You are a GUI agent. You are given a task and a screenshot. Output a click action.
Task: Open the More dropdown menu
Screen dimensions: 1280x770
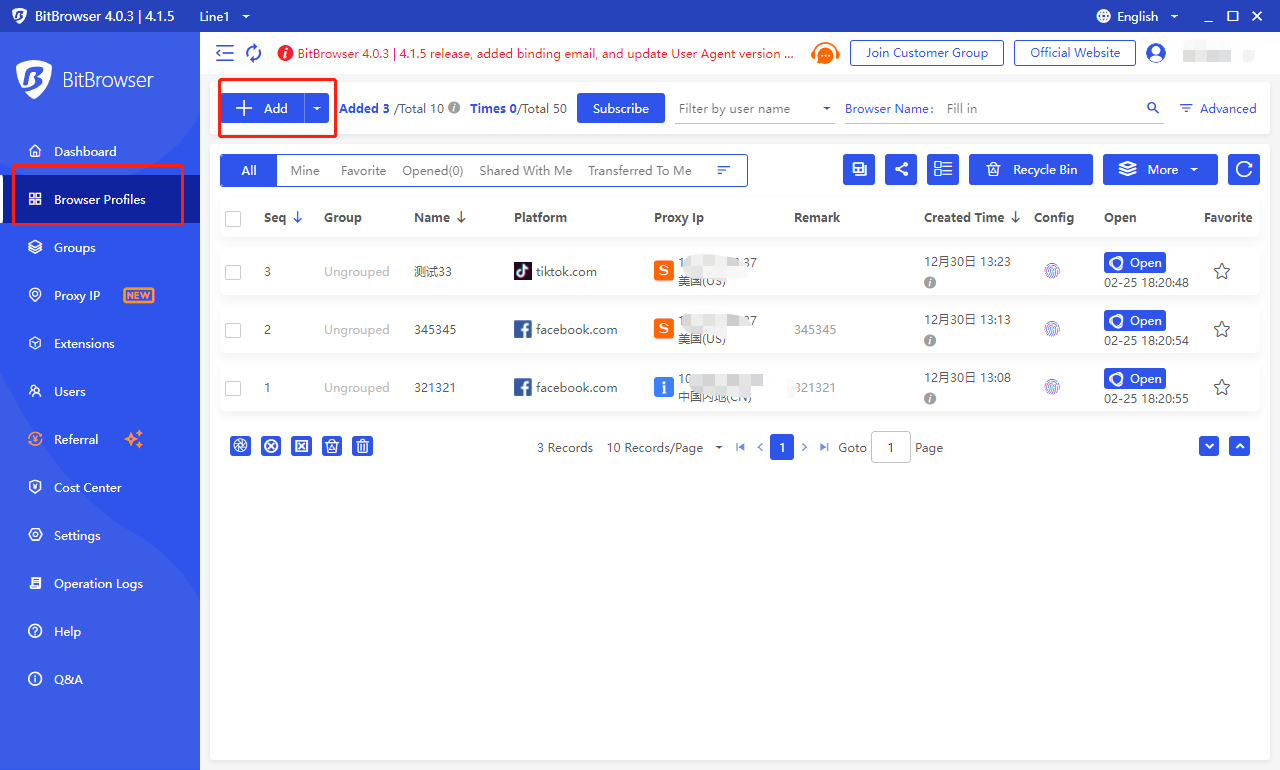click(x=1160, y=170)
